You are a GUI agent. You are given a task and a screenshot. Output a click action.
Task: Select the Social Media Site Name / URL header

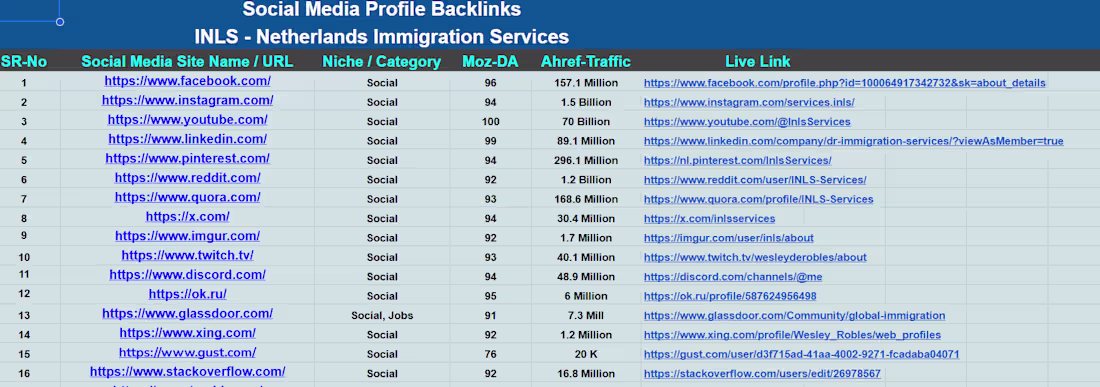[187, 62]
